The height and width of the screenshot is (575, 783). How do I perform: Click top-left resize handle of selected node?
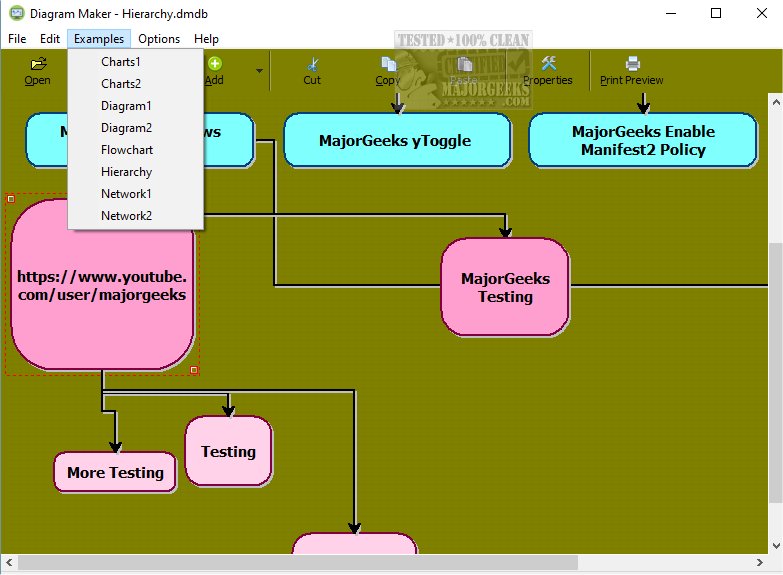click(11, 199)
